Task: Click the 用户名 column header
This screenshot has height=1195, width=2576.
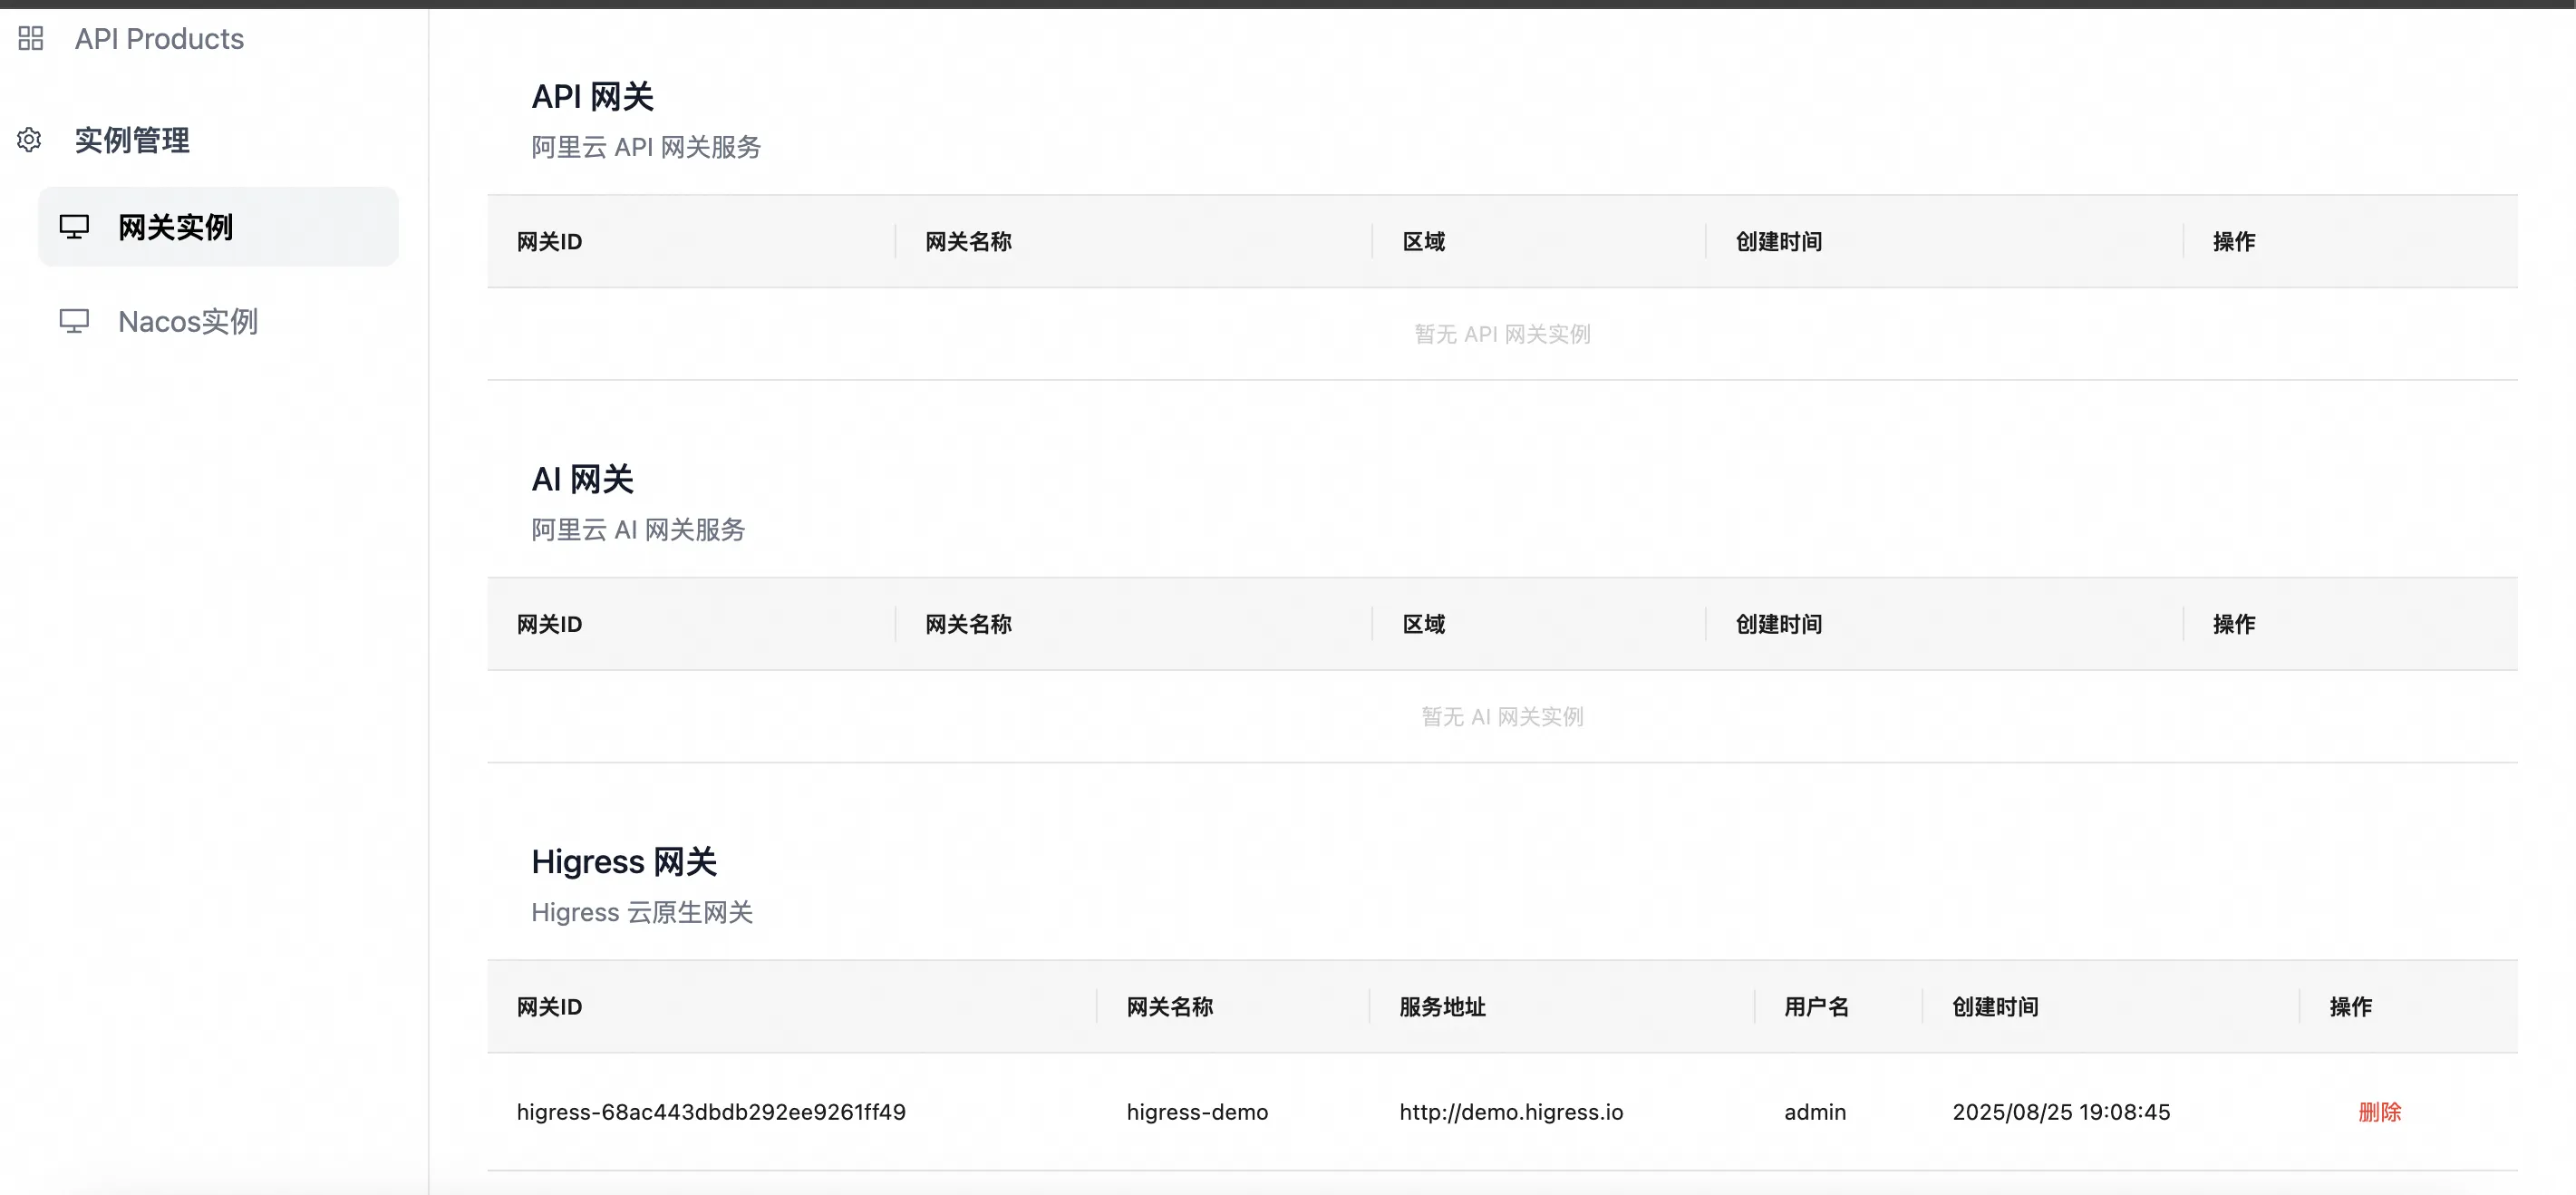Action: pyautogui.click(x=1816, y=1007)
